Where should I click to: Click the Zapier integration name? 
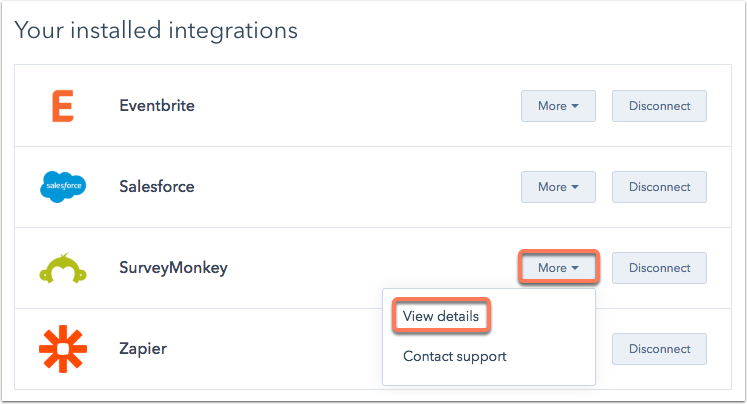[143, 349]
